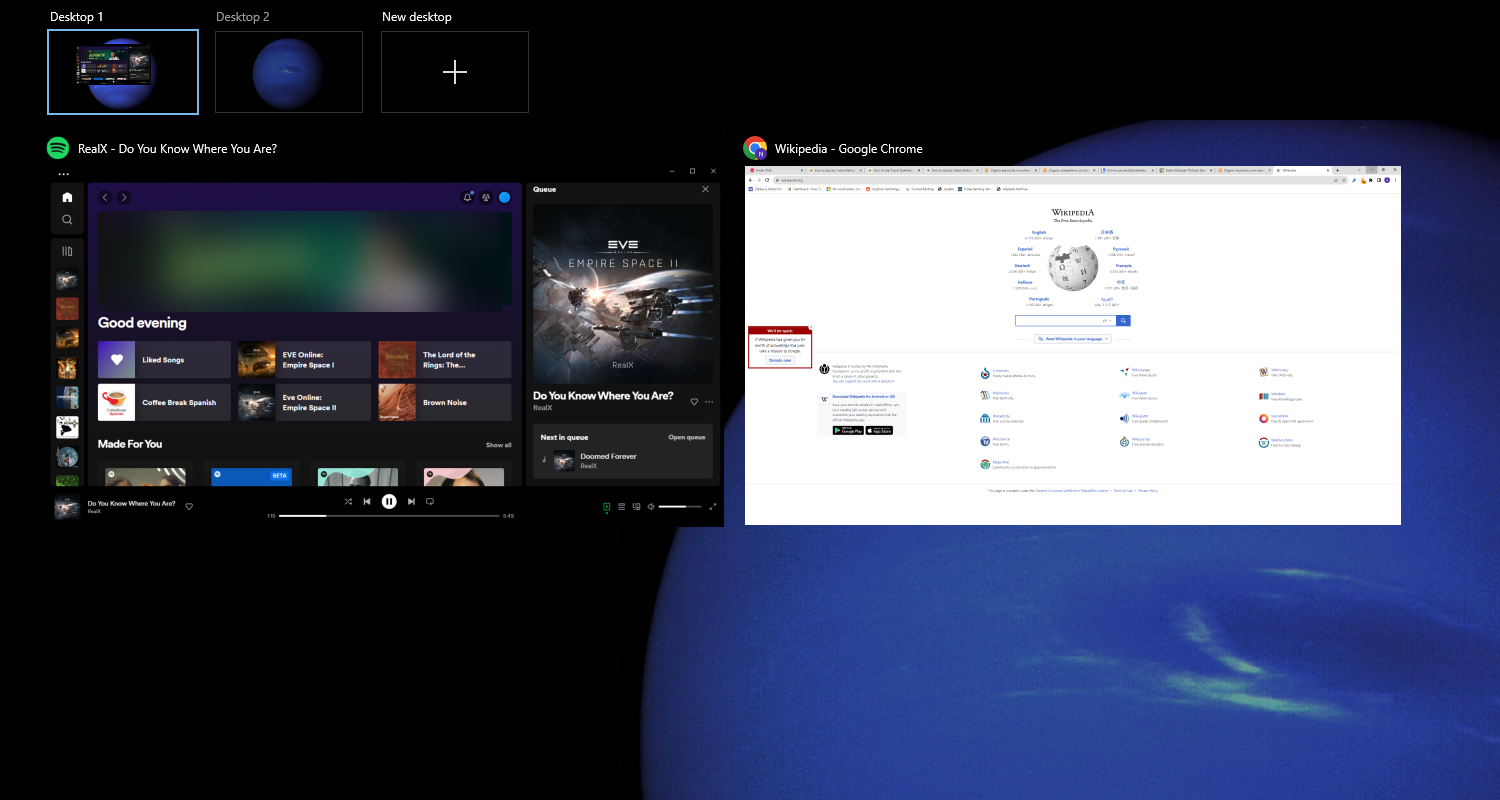
Task: Open the Spotify profile avatar menu
Action: point(505,197)
